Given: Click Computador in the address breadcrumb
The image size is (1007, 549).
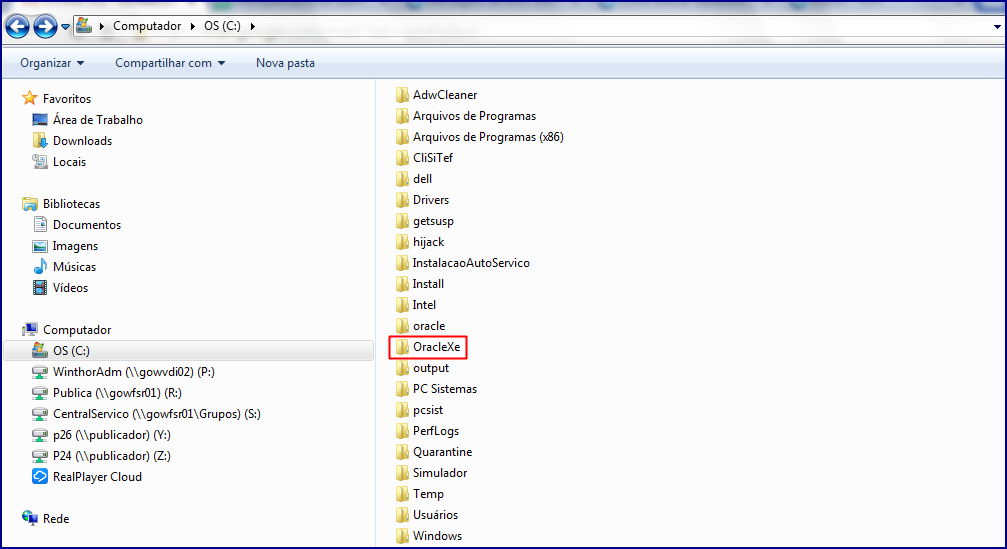Looking at the screenshot, I should (x=147, y=26).
